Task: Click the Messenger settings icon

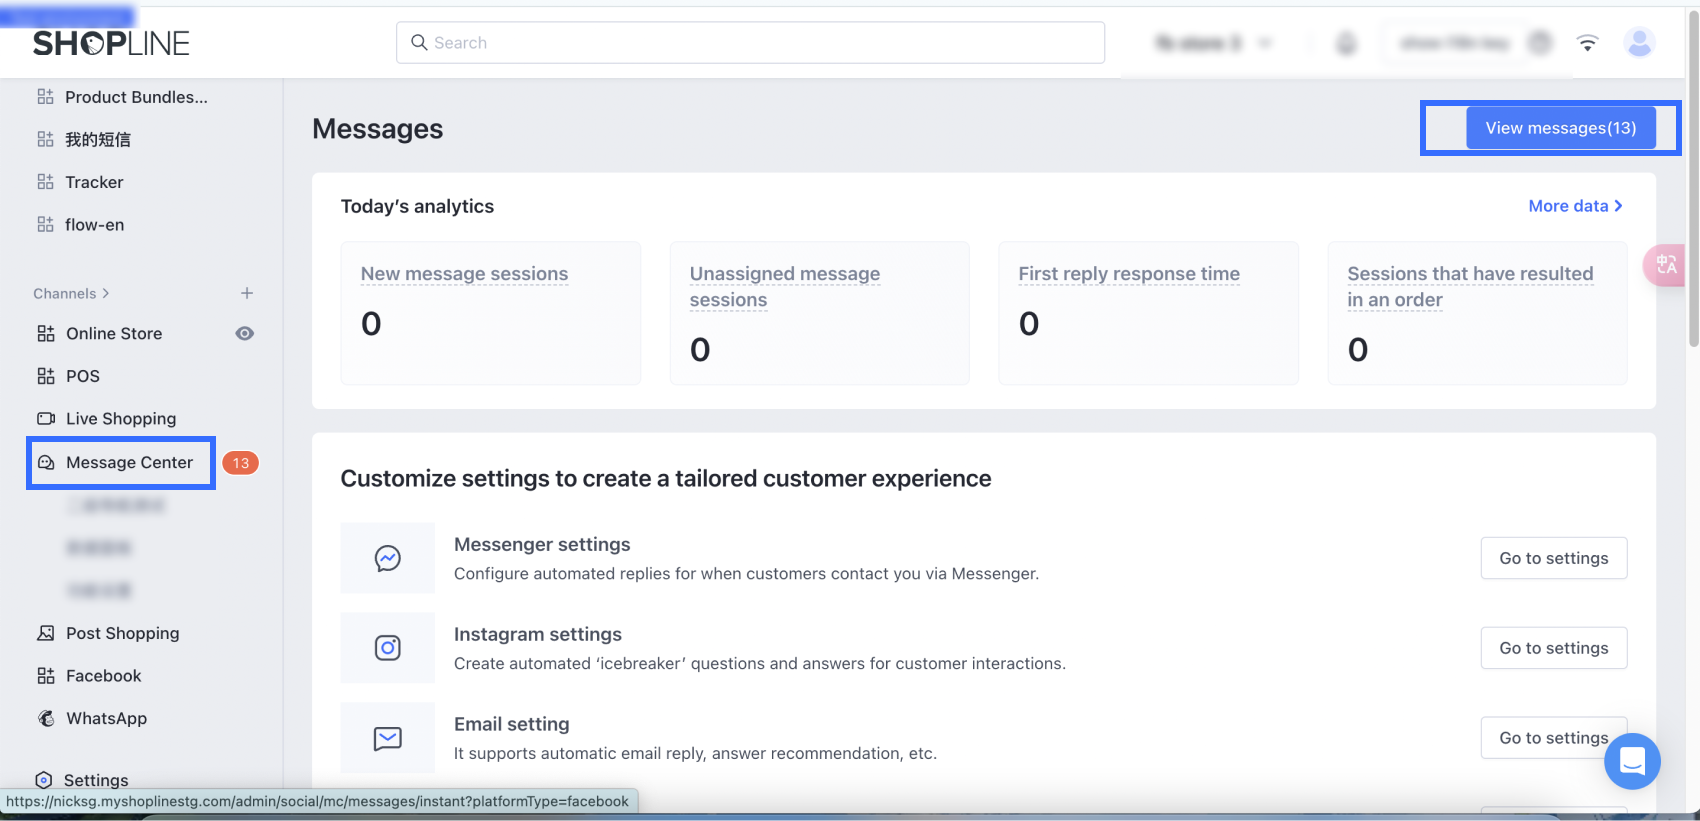Action: (387, 558)
